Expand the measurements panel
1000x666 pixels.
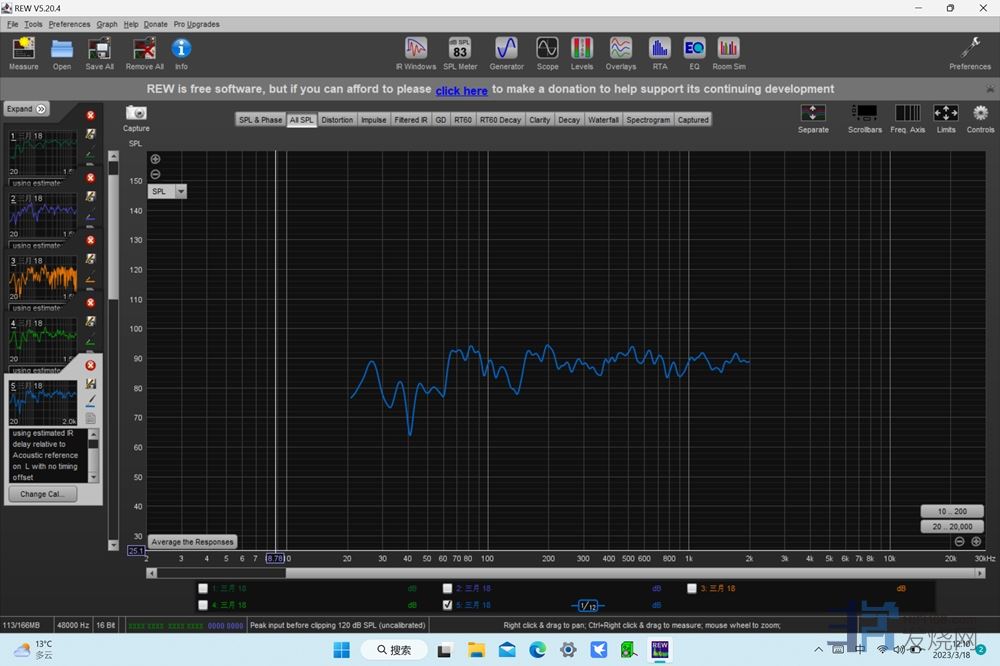click(26, 109)
